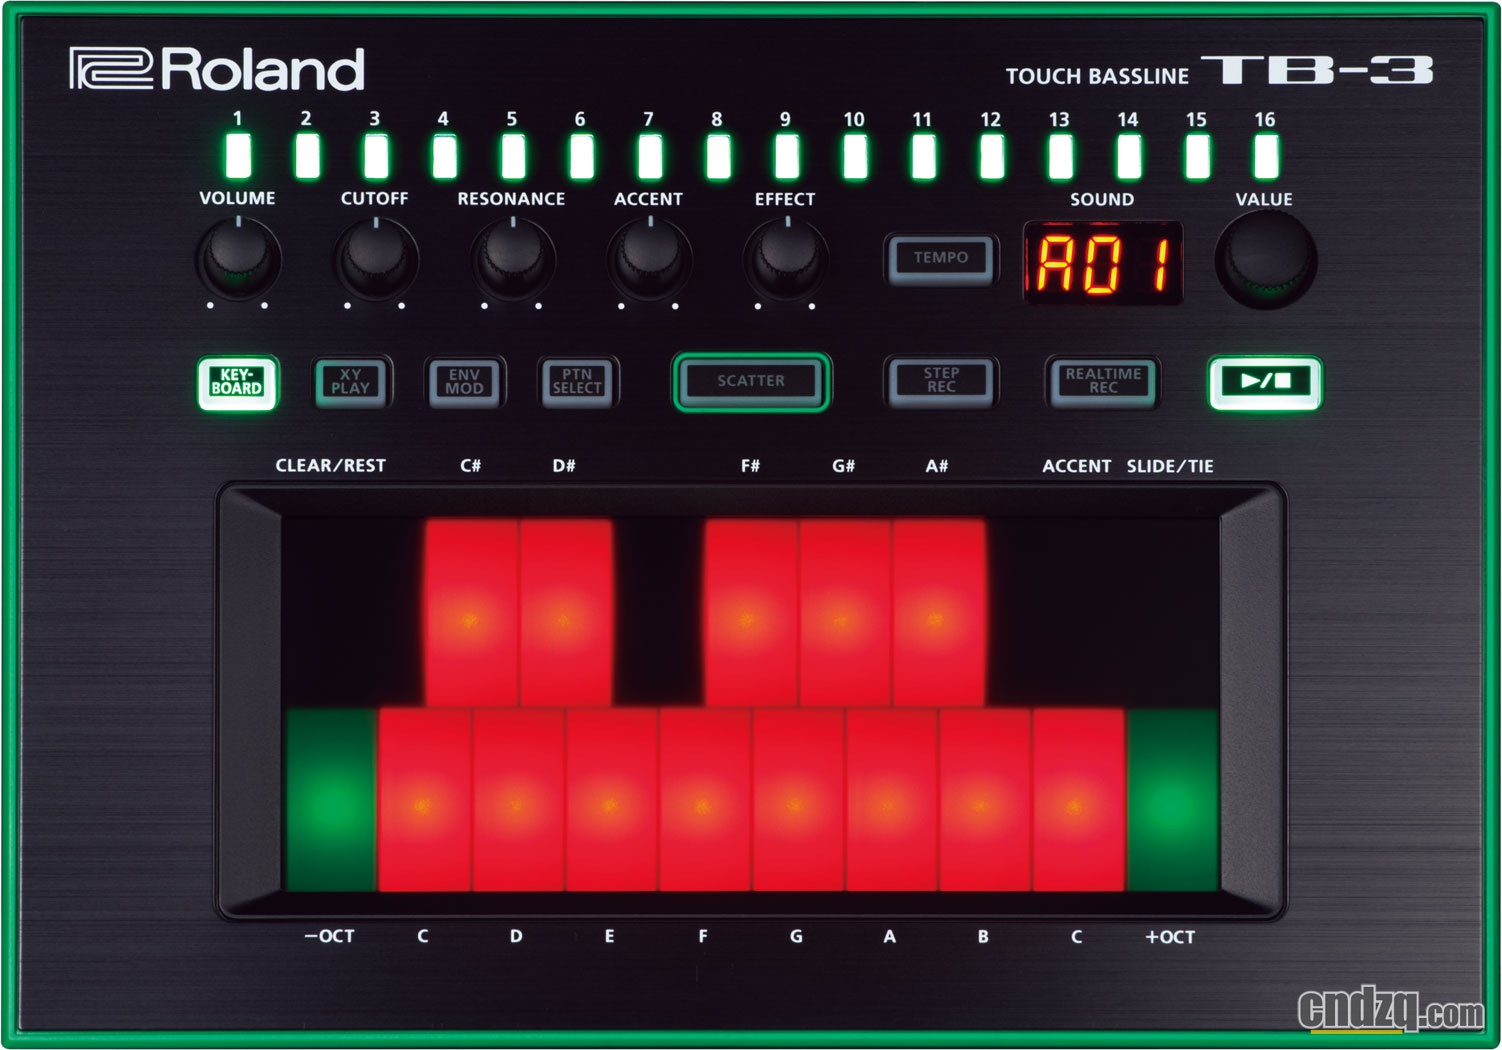1502x1050 pixels.
Task: Click the Roland logo
Action: click(217, 69)
